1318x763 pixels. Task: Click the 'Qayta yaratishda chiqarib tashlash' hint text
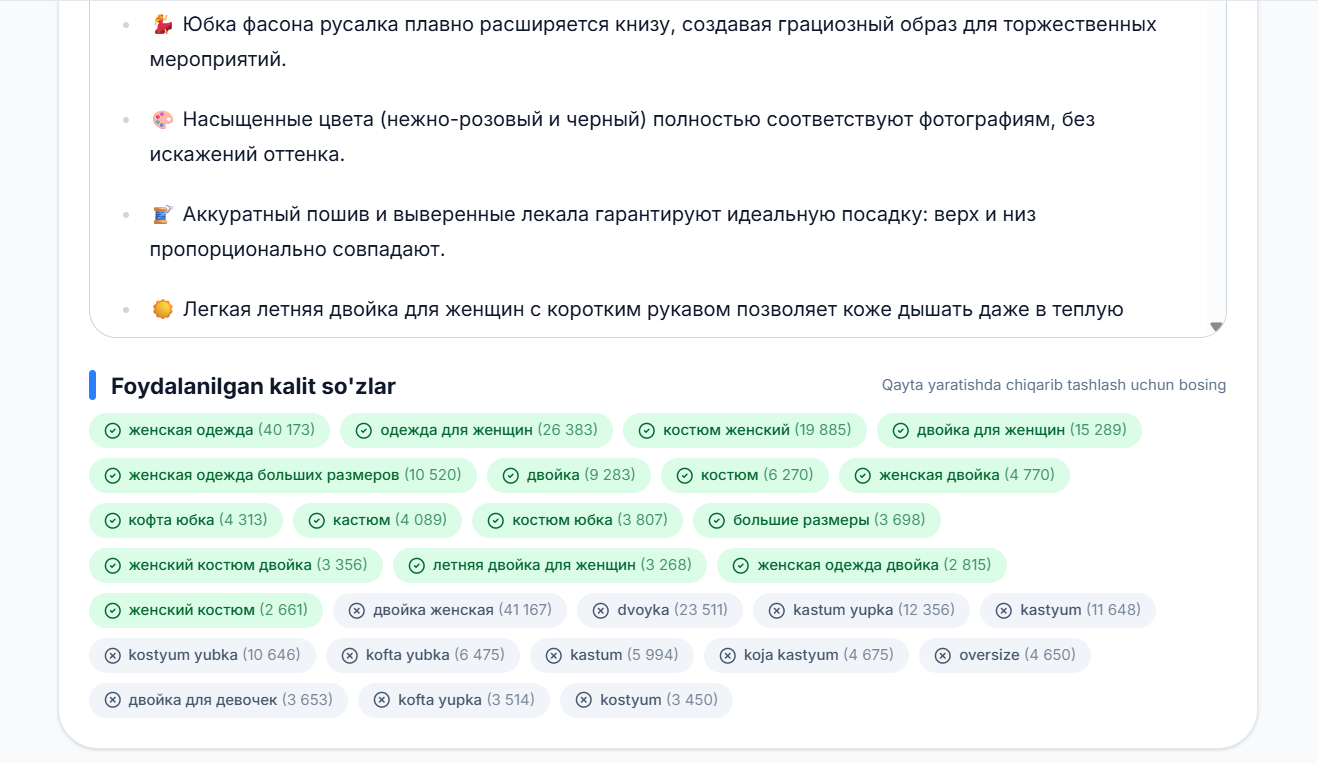pyautogui.click(x=1054, y=385)
